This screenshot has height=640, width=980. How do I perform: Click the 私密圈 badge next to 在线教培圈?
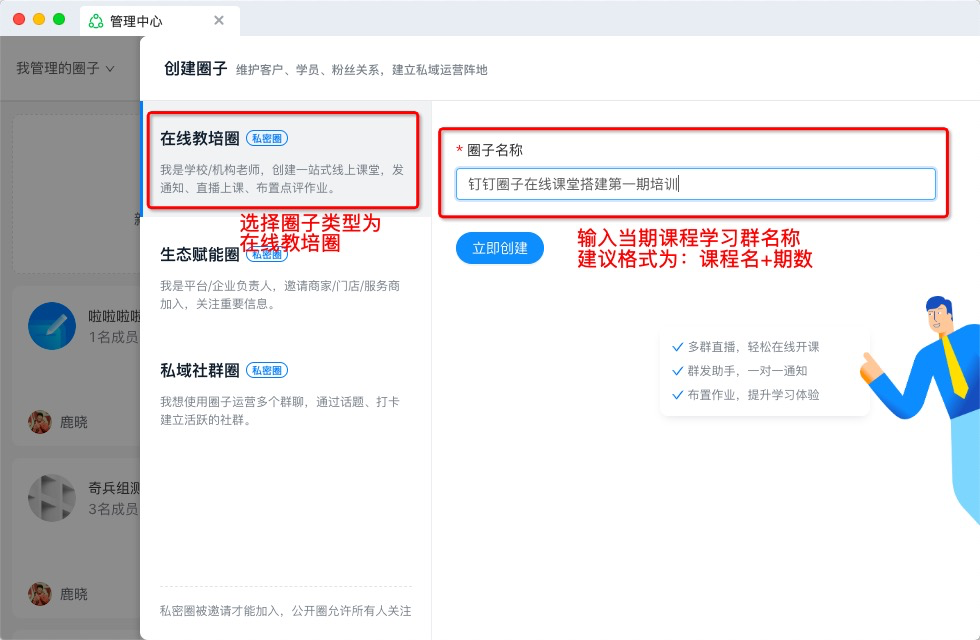267,138
